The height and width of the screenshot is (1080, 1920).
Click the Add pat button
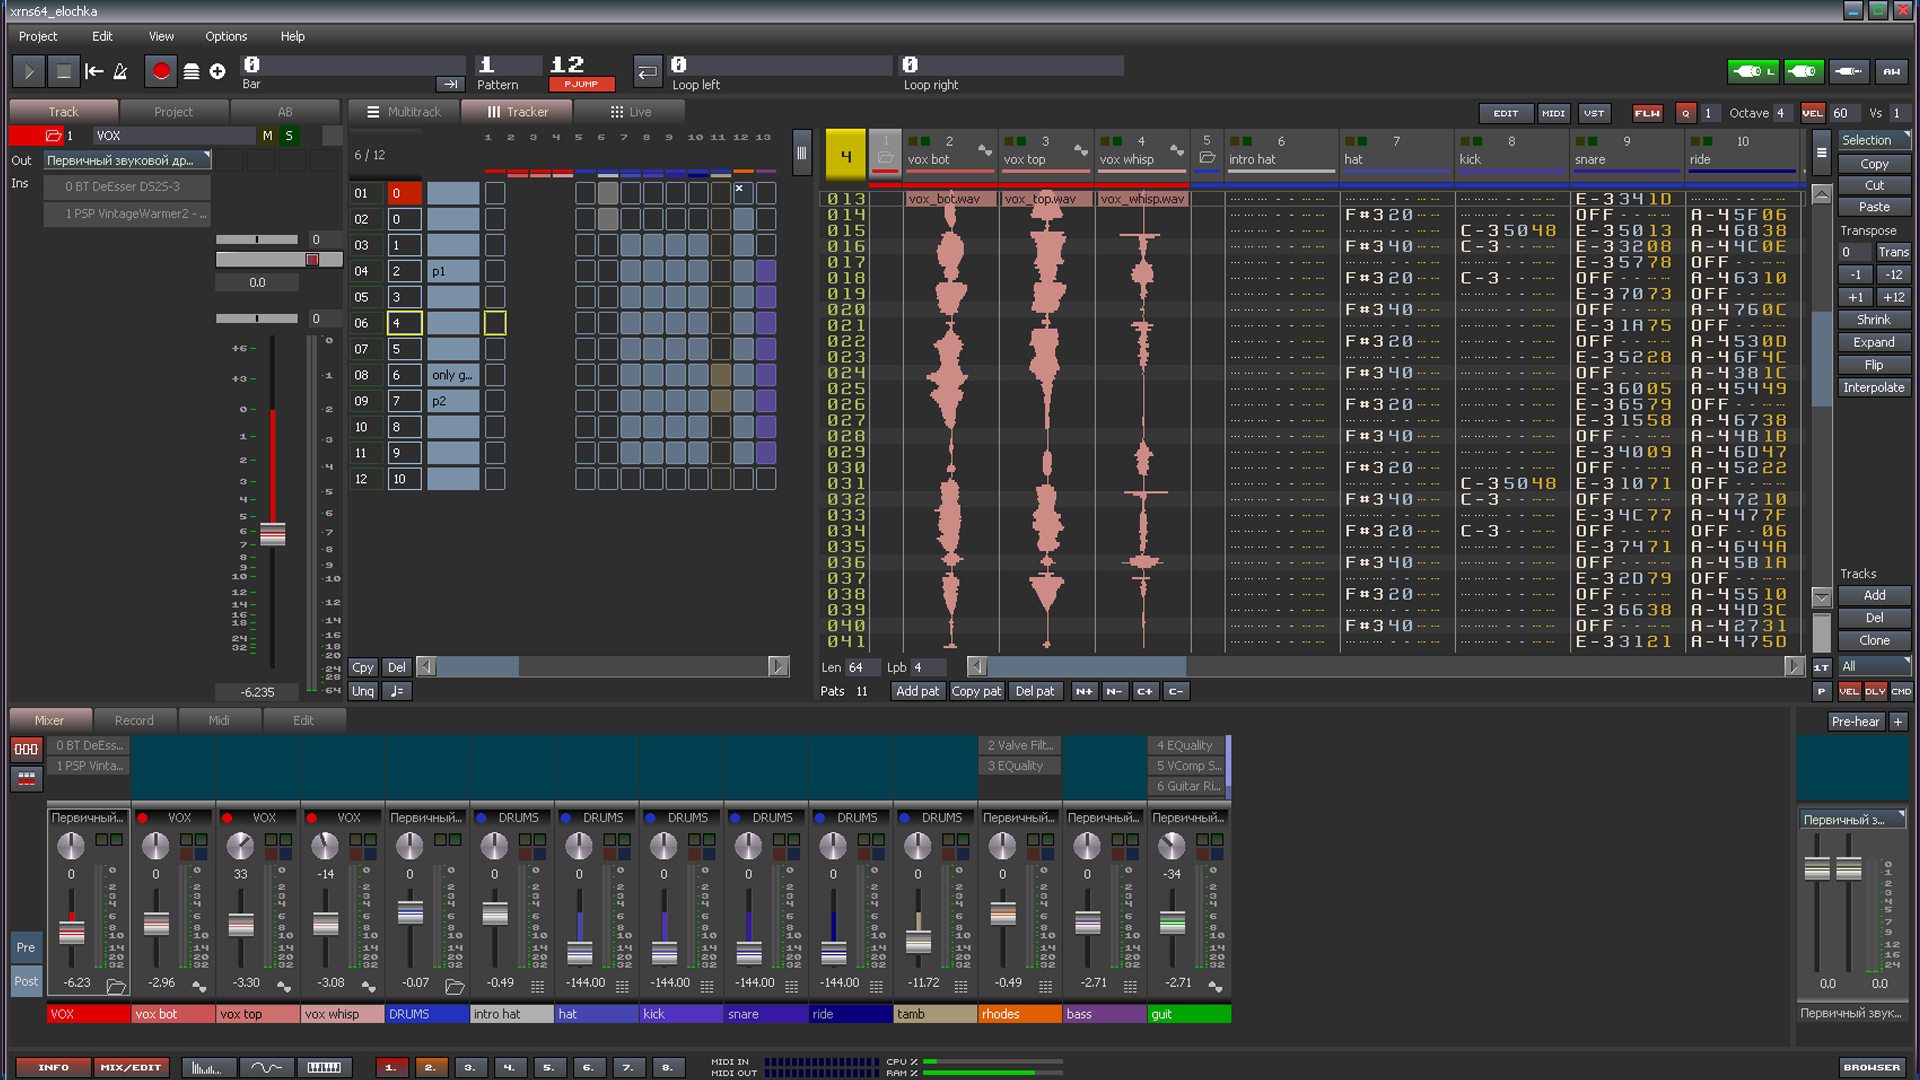pyautogui.click(x=917, y=691)
